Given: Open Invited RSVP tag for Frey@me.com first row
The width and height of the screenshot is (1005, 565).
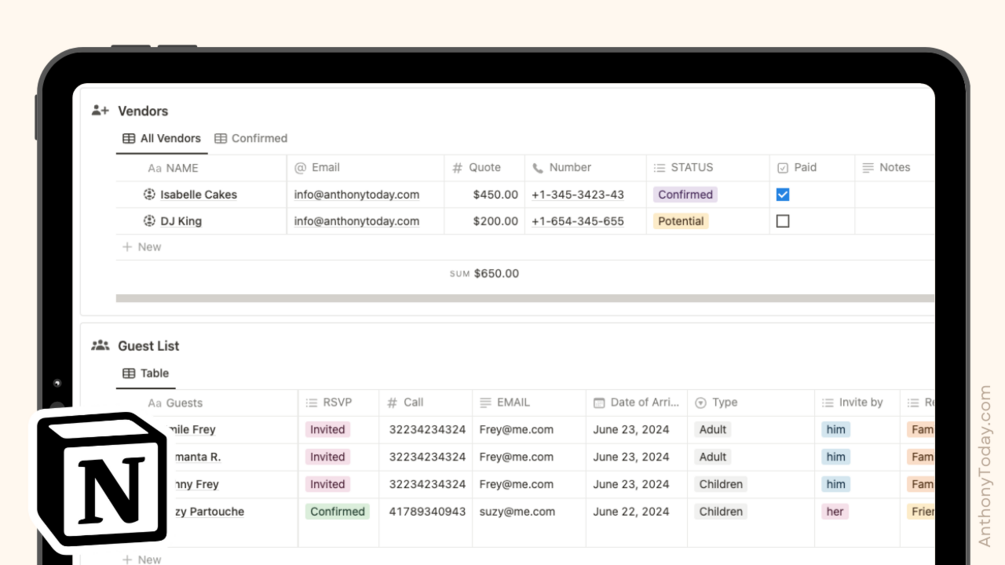Looking at the screenshot, I should 328,429.
